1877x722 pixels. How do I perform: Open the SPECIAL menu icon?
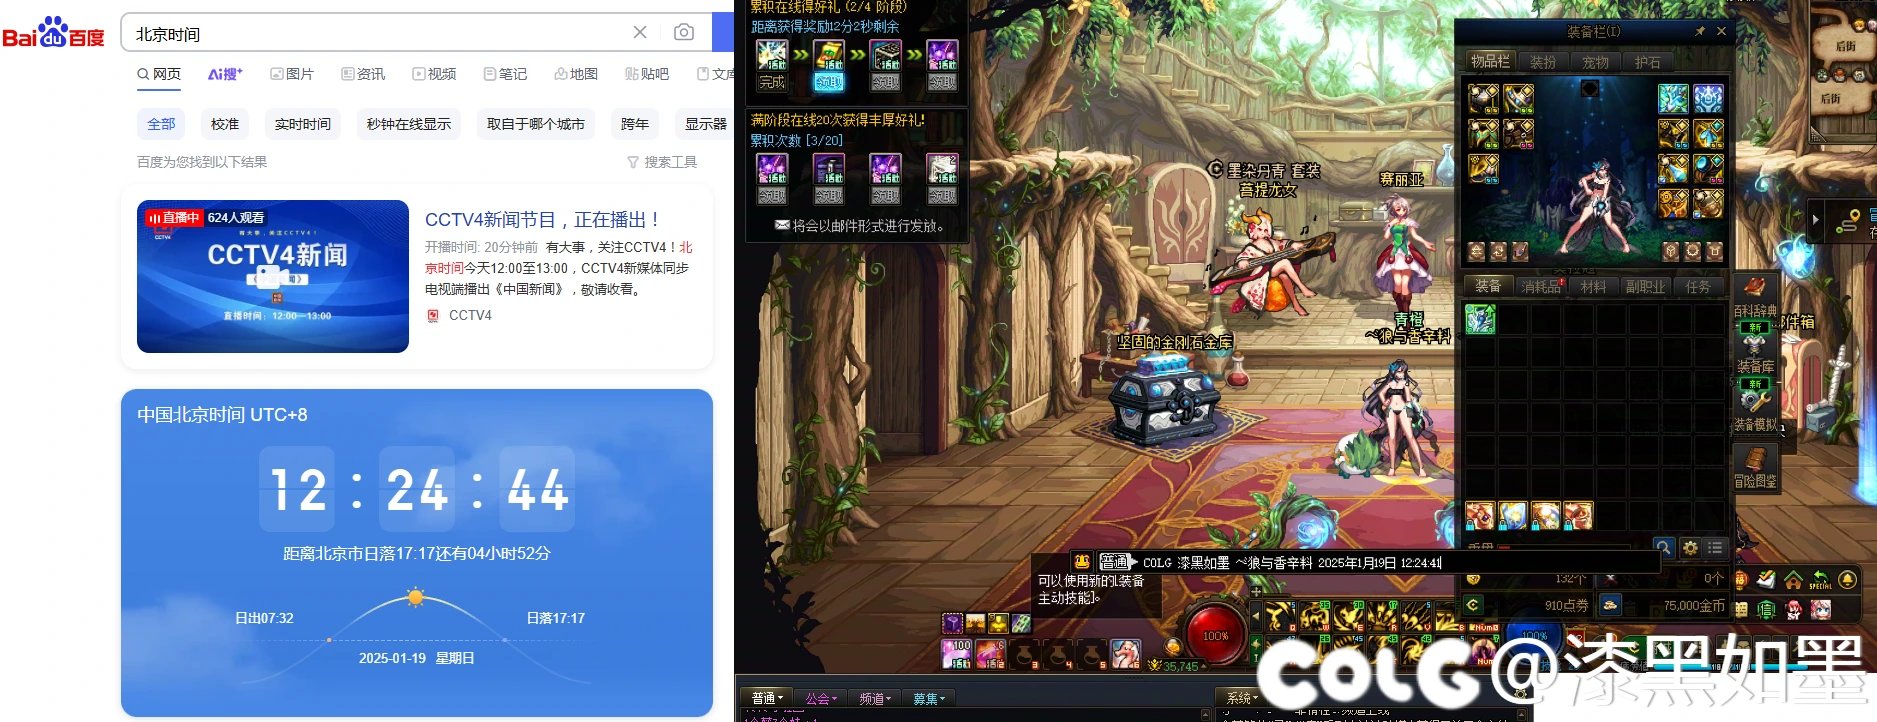(1820, 580)
